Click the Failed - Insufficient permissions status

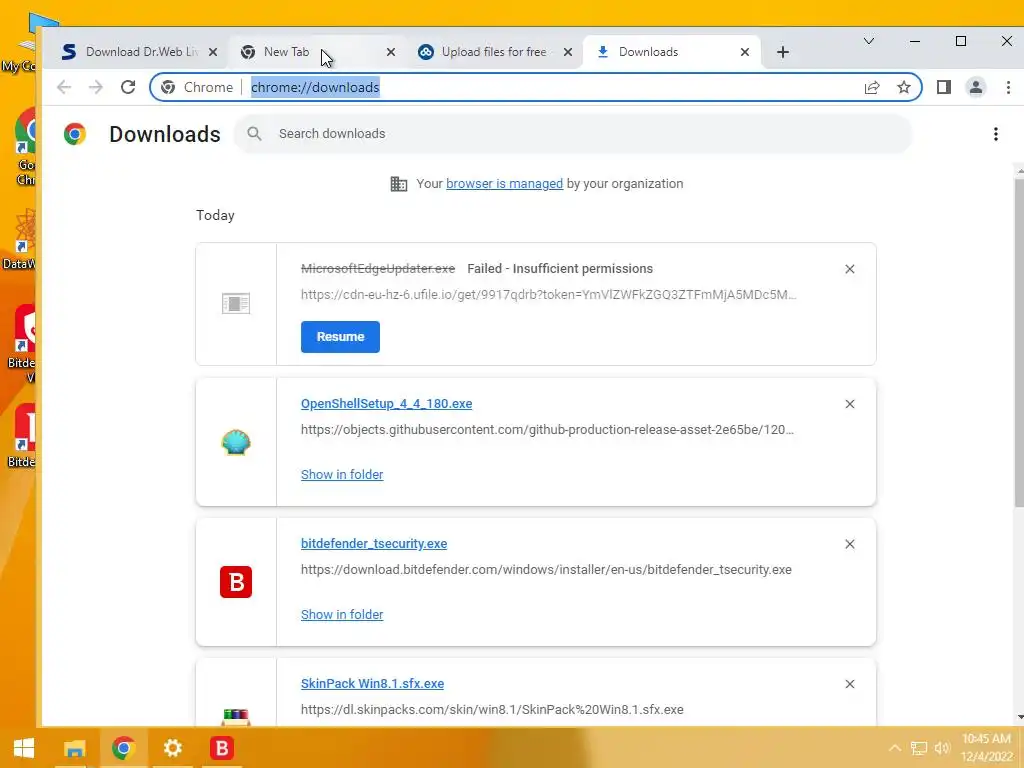pyautogui.click(x=560, y=269)
